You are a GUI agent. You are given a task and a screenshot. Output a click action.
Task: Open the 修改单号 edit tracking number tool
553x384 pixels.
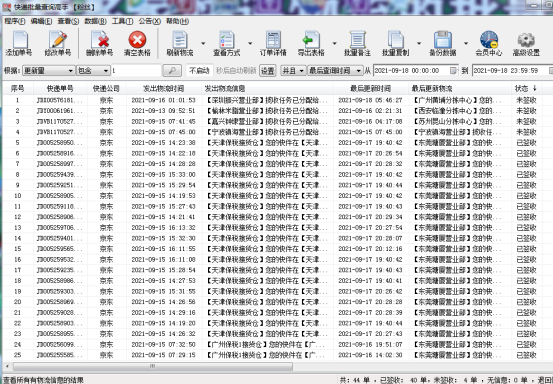coord(58,43)
